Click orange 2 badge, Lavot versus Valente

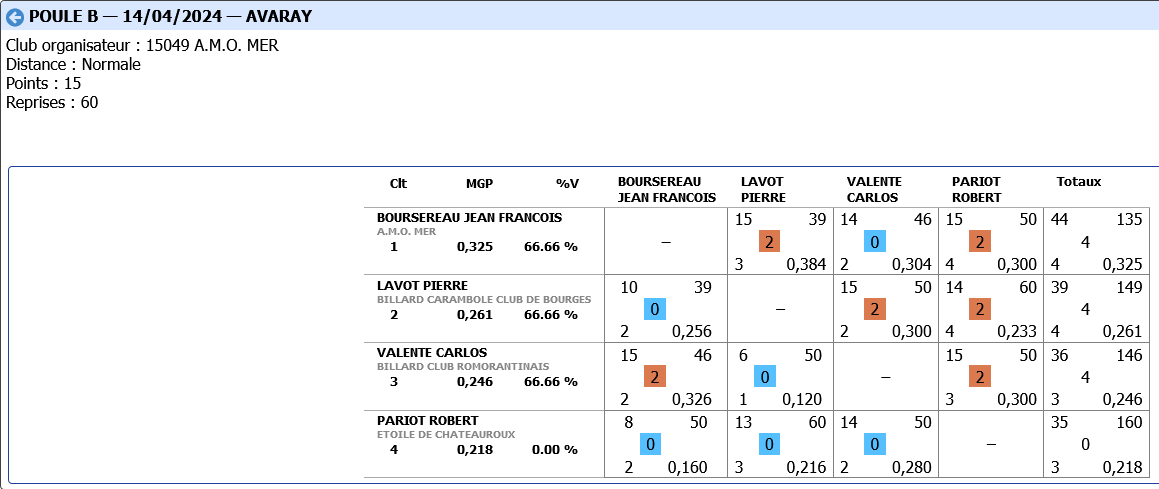(x=874, y=309)
